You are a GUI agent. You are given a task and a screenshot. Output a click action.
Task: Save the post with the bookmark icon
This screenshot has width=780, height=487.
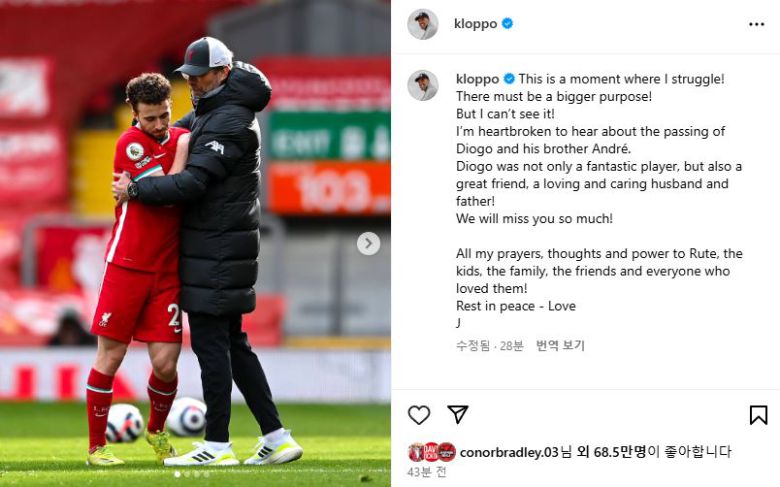point(758,415)
